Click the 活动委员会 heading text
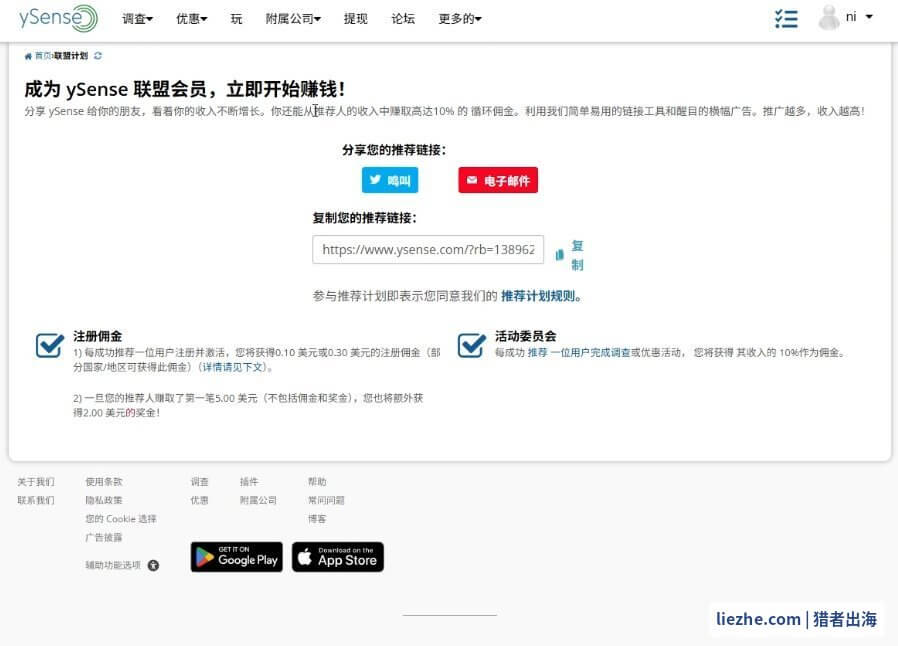898x646 pixels. tap(526, 336)
